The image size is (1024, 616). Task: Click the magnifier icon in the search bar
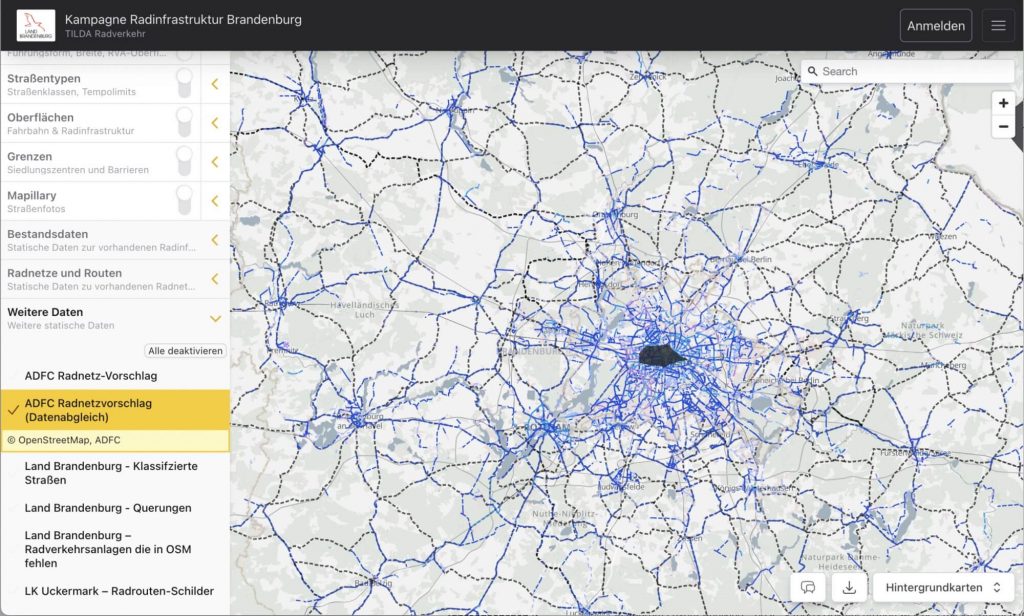813,71
